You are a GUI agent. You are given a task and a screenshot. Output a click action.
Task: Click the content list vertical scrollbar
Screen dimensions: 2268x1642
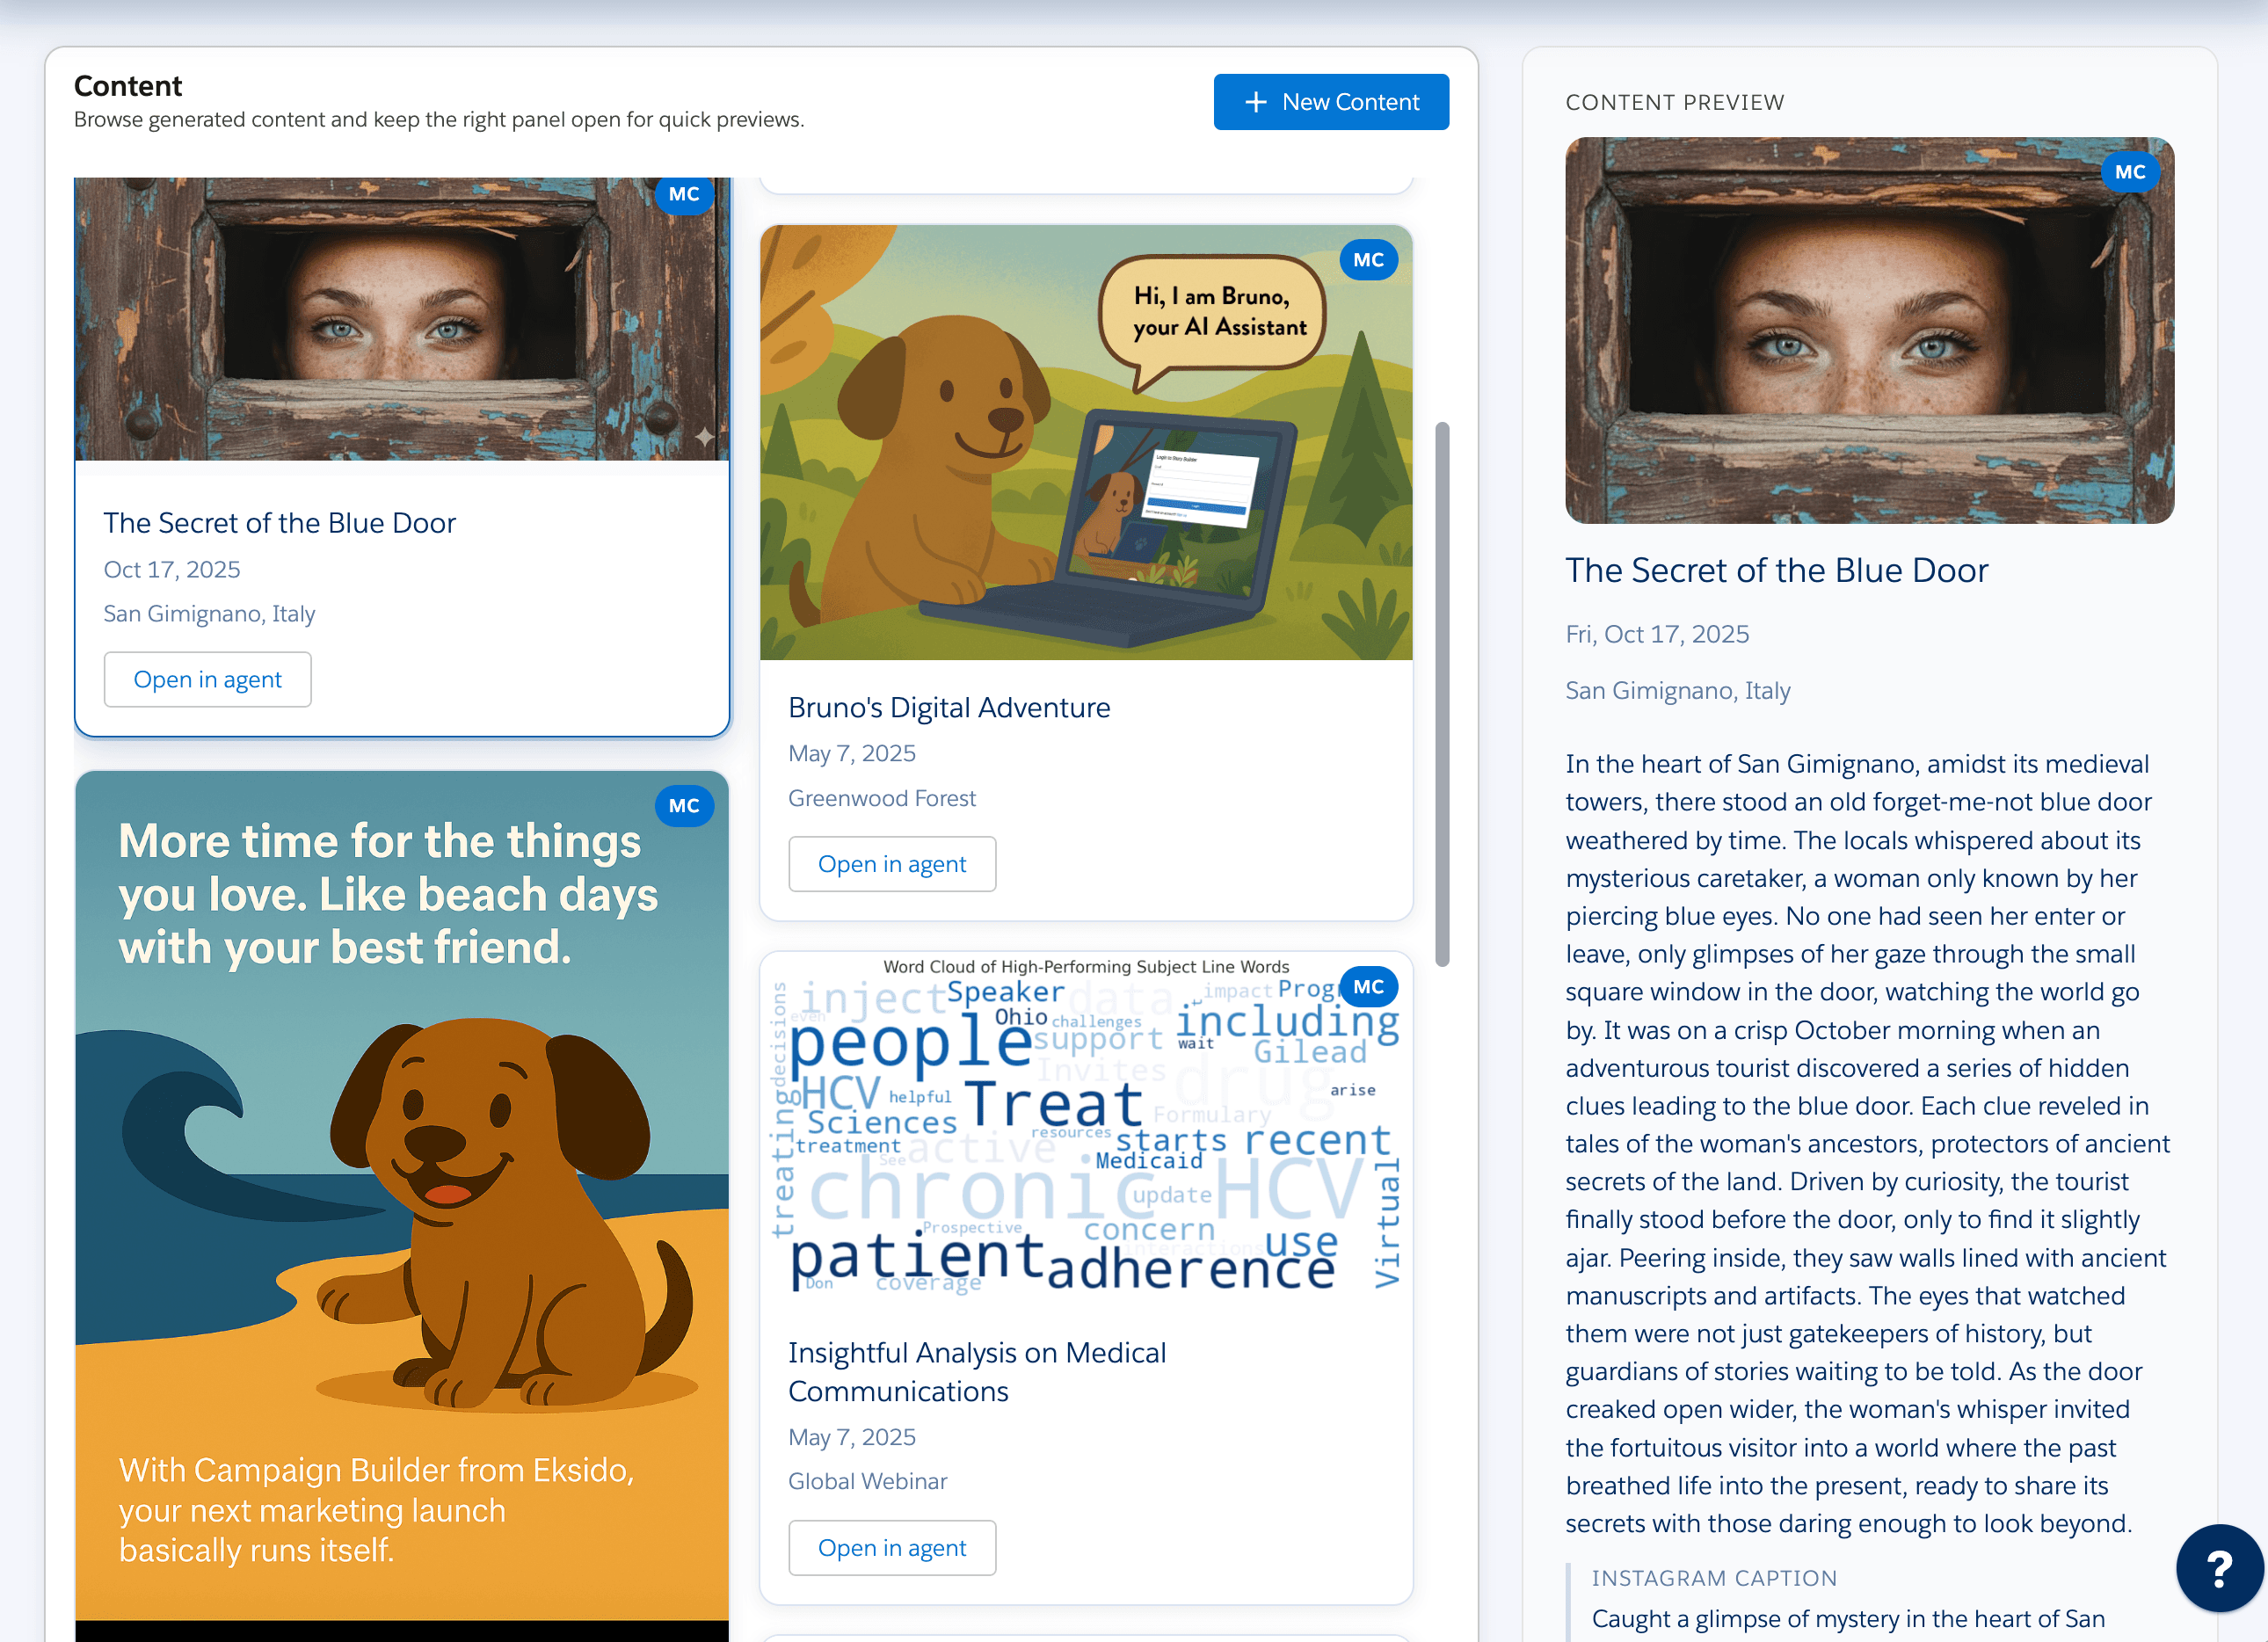pos(1442,694)
